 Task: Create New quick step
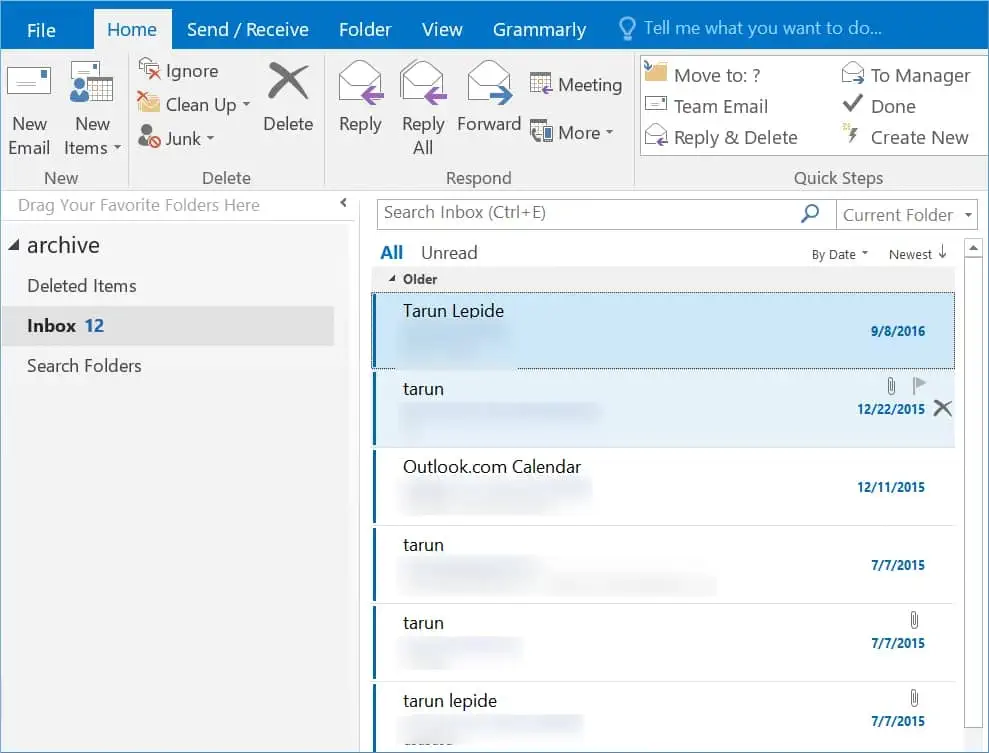905,137
